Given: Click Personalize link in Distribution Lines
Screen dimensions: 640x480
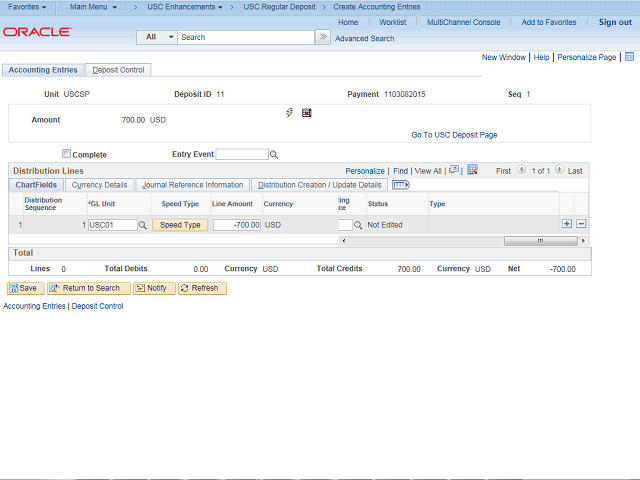Looking at the screenshot, I should pos(364,171).
